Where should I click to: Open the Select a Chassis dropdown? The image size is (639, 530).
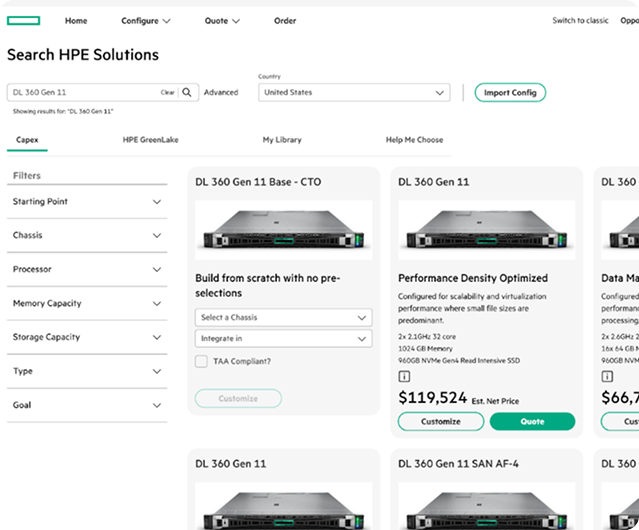[284, 317]
